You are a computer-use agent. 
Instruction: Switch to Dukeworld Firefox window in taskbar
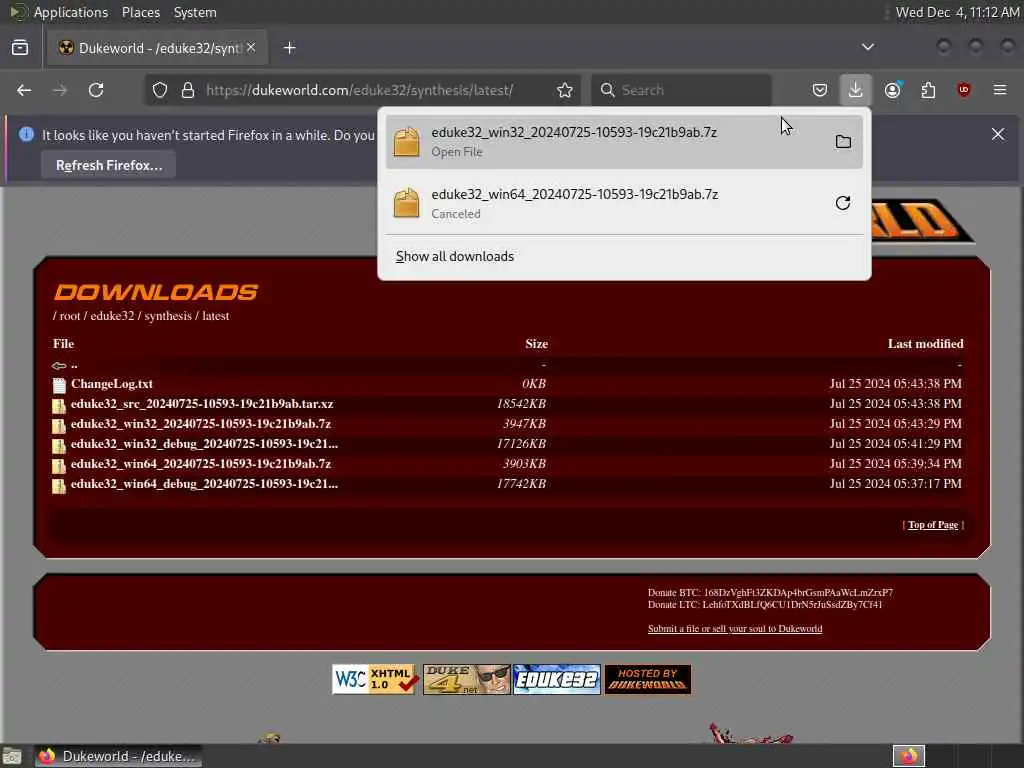click(118, 756)
